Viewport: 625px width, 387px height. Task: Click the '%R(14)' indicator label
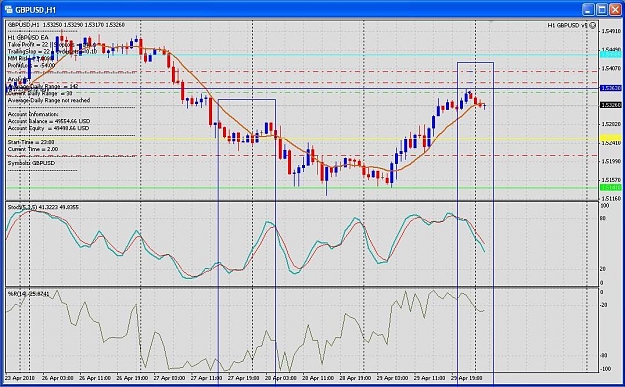(x=28, y=294)
